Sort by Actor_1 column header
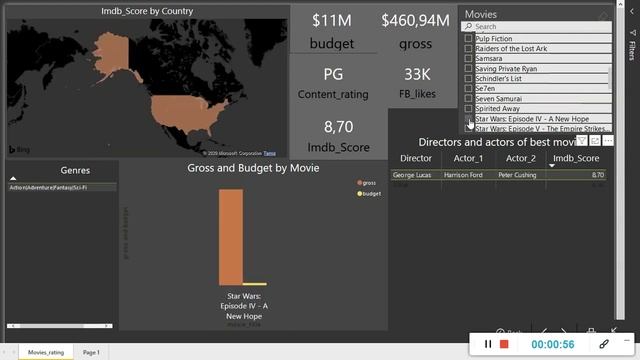This screenshot has height=360, width=640. [x=468, y=158]
